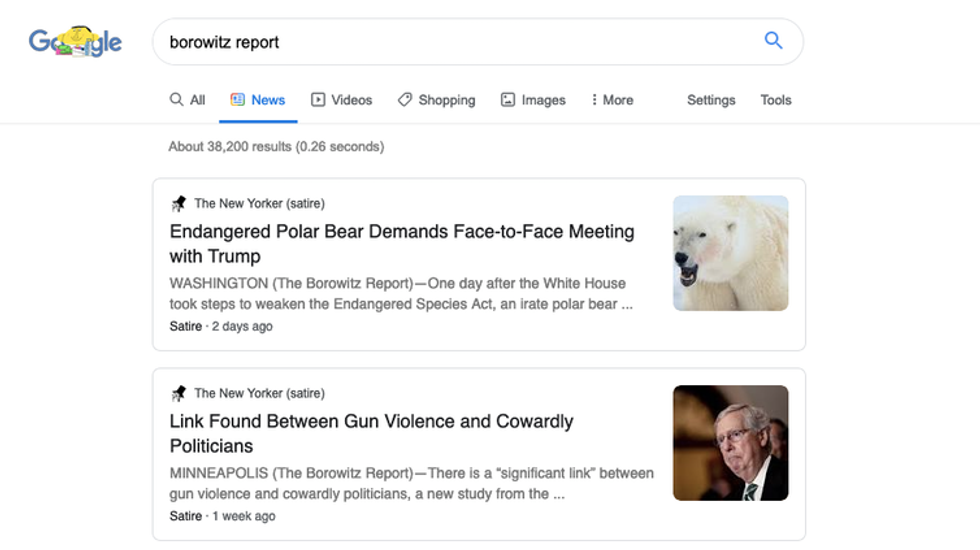The image size is (980, 550).
Task: Click The New Yorker (satire) source on first result
Action: pos(259,204)
